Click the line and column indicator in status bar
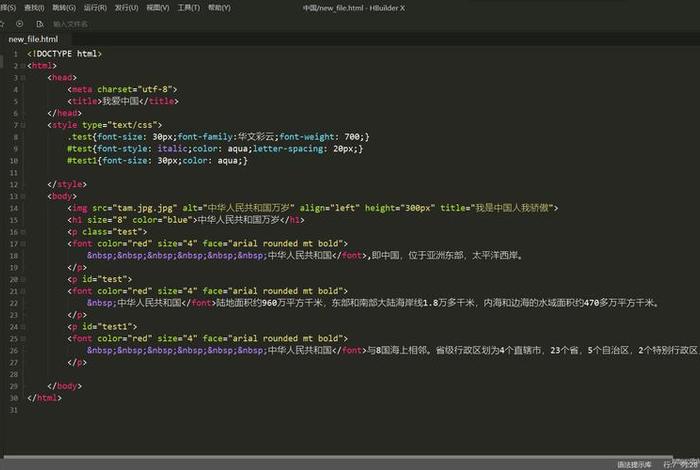Image resolution: width=700 pixels, height=470 pixels. [x=681, y=465]
